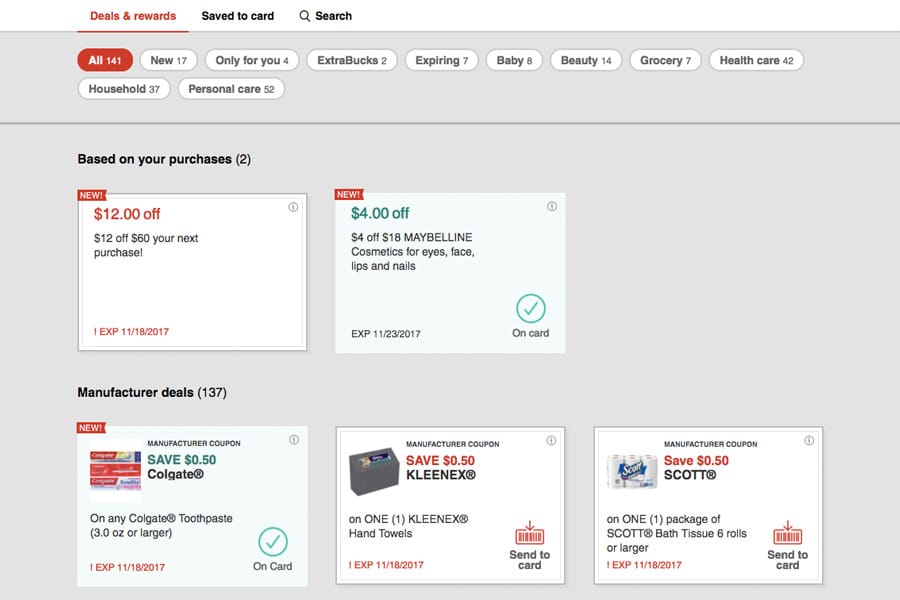Open info icon on KLEENEX coupon
This screenshot has height=600, width=900.
tap(551, 440)
